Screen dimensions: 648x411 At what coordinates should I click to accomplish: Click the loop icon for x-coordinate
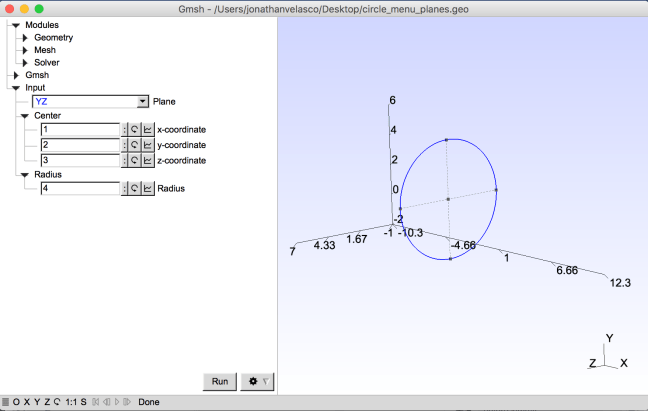click(x=134, y=130)
